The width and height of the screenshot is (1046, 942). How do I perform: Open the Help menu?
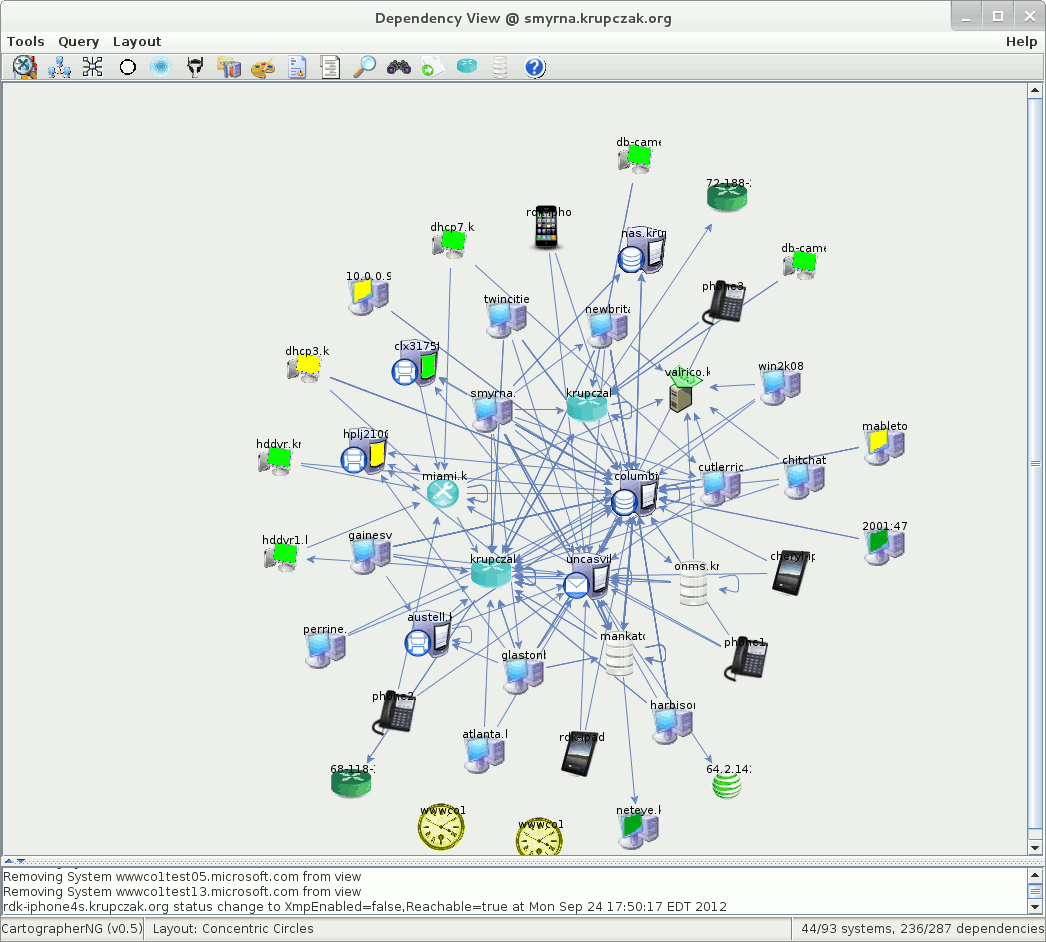[x=1021, y=41]
